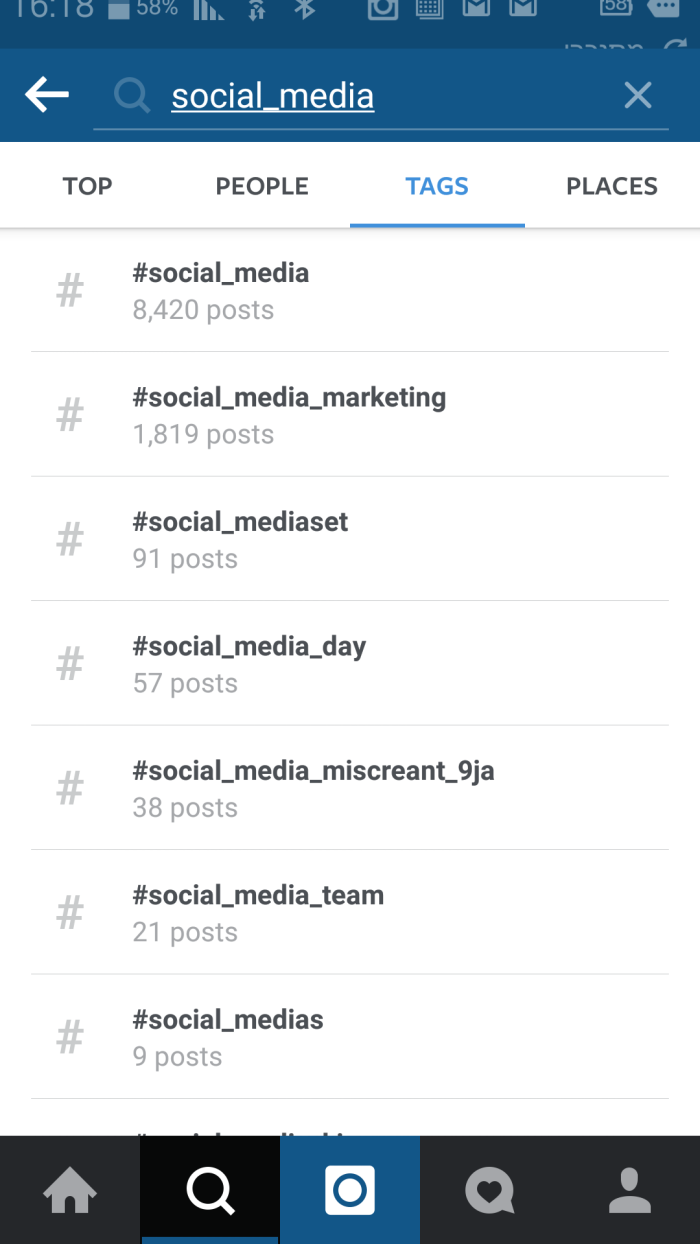Screen dimensions: 700x1244
Task: Select the TAGS tab
Action: click(x=437, y=186)
